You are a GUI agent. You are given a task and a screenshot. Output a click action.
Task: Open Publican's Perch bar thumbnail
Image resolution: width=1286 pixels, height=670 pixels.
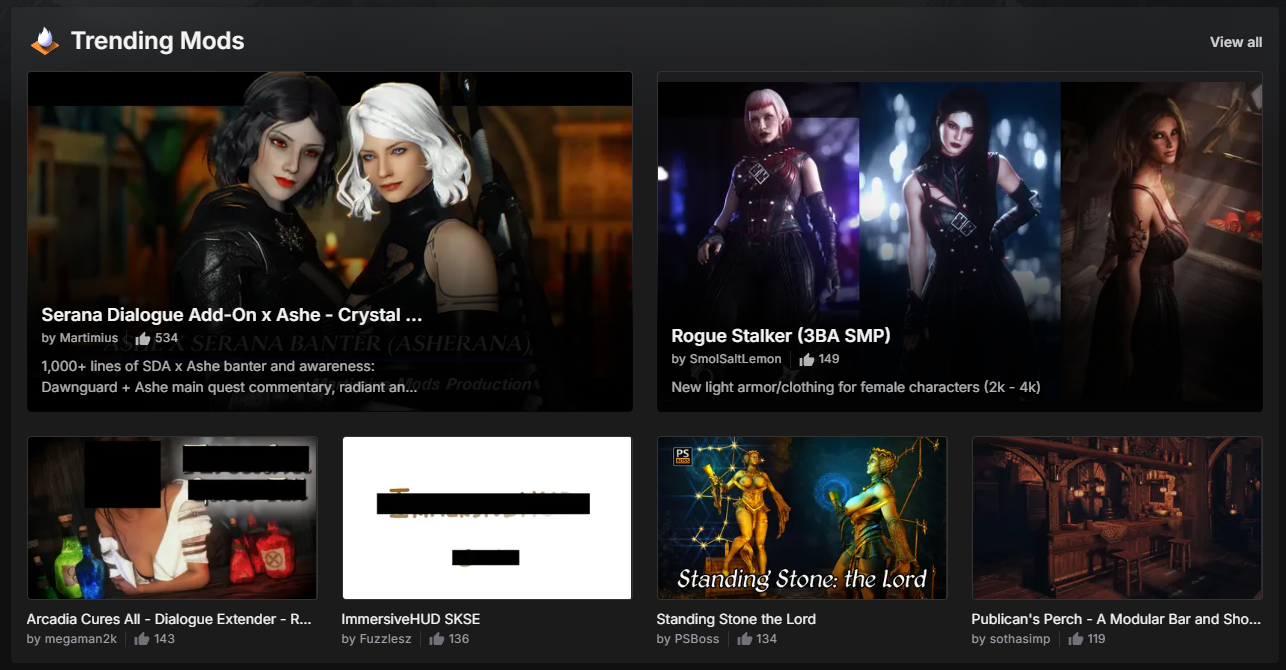1117,518
